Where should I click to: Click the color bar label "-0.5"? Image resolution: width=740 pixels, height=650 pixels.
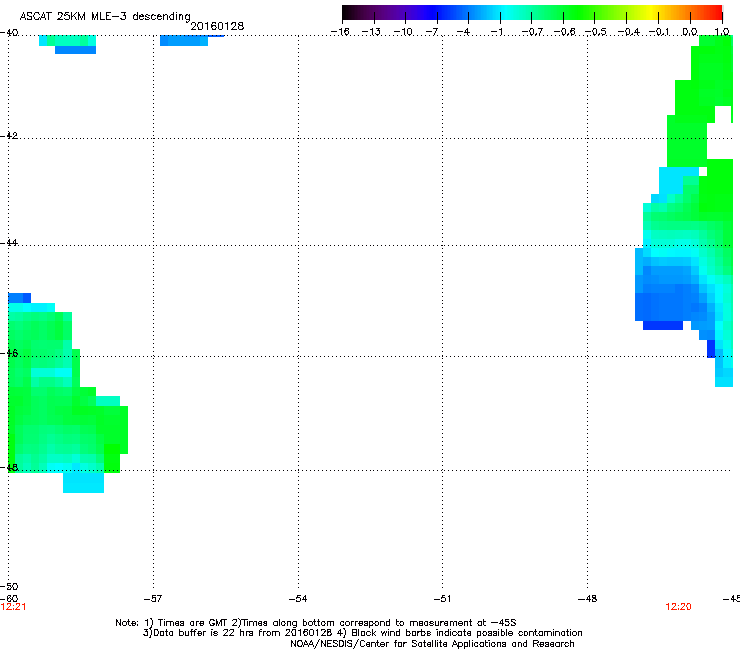[596, 32]
